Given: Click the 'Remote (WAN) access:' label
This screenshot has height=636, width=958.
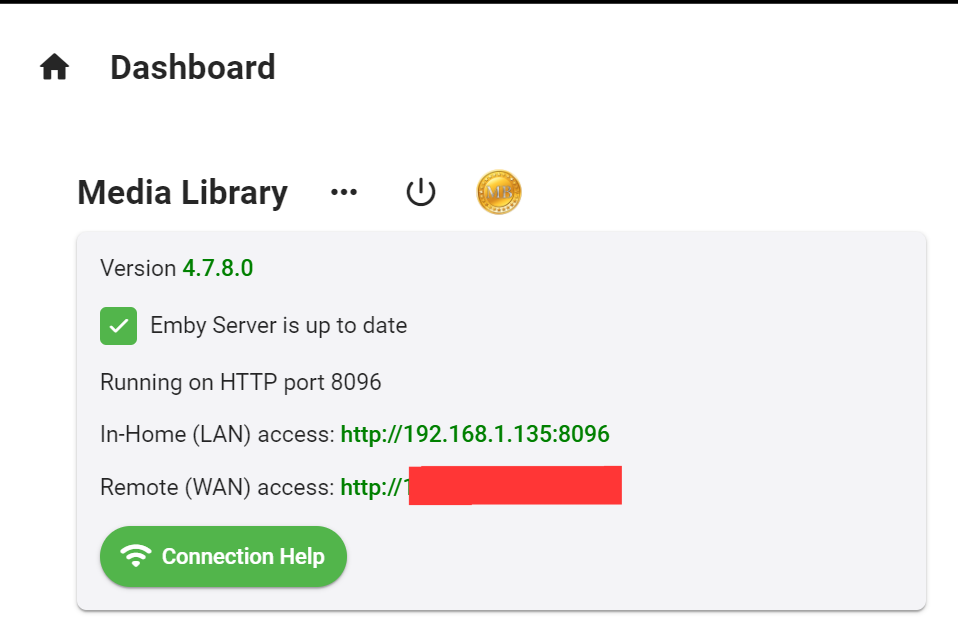Looking at the screenshot, I should [x=217, y=488].
